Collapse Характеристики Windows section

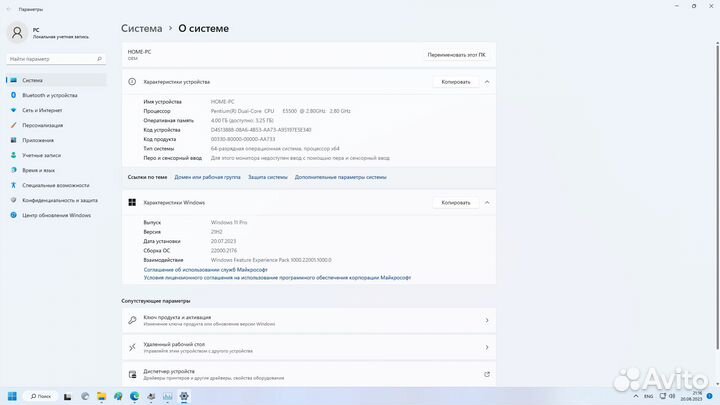point(487,202)
